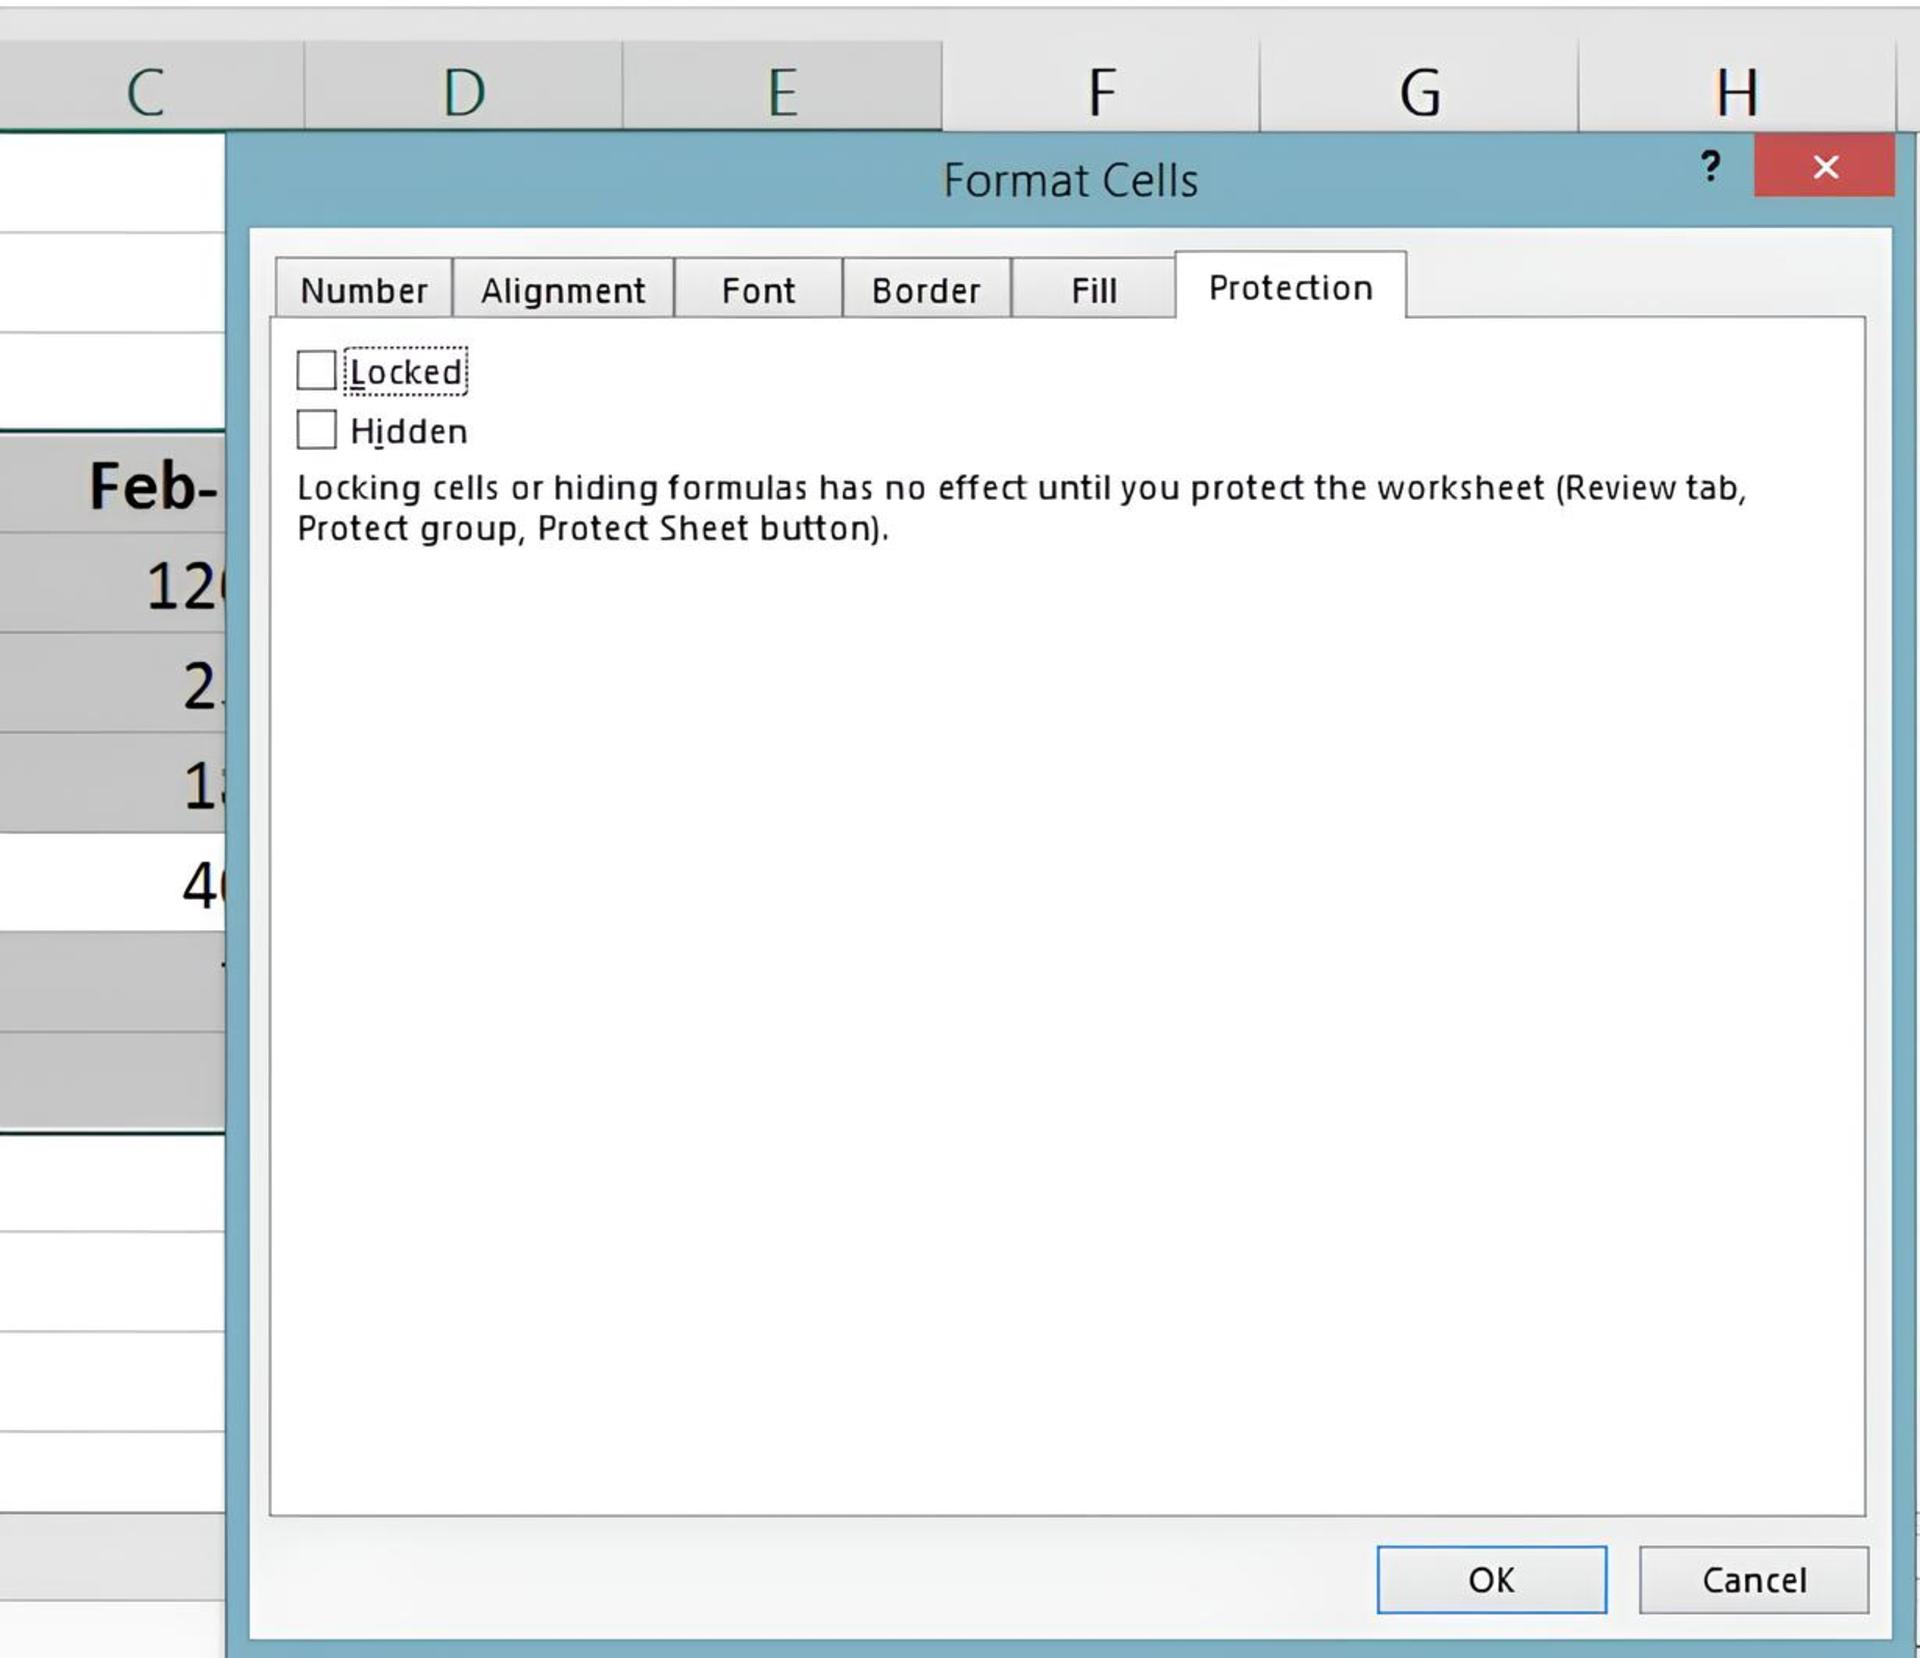Enable the Locked checkbox
This screenshot has height=1658, width=1920.
click(x=316, y=370)
